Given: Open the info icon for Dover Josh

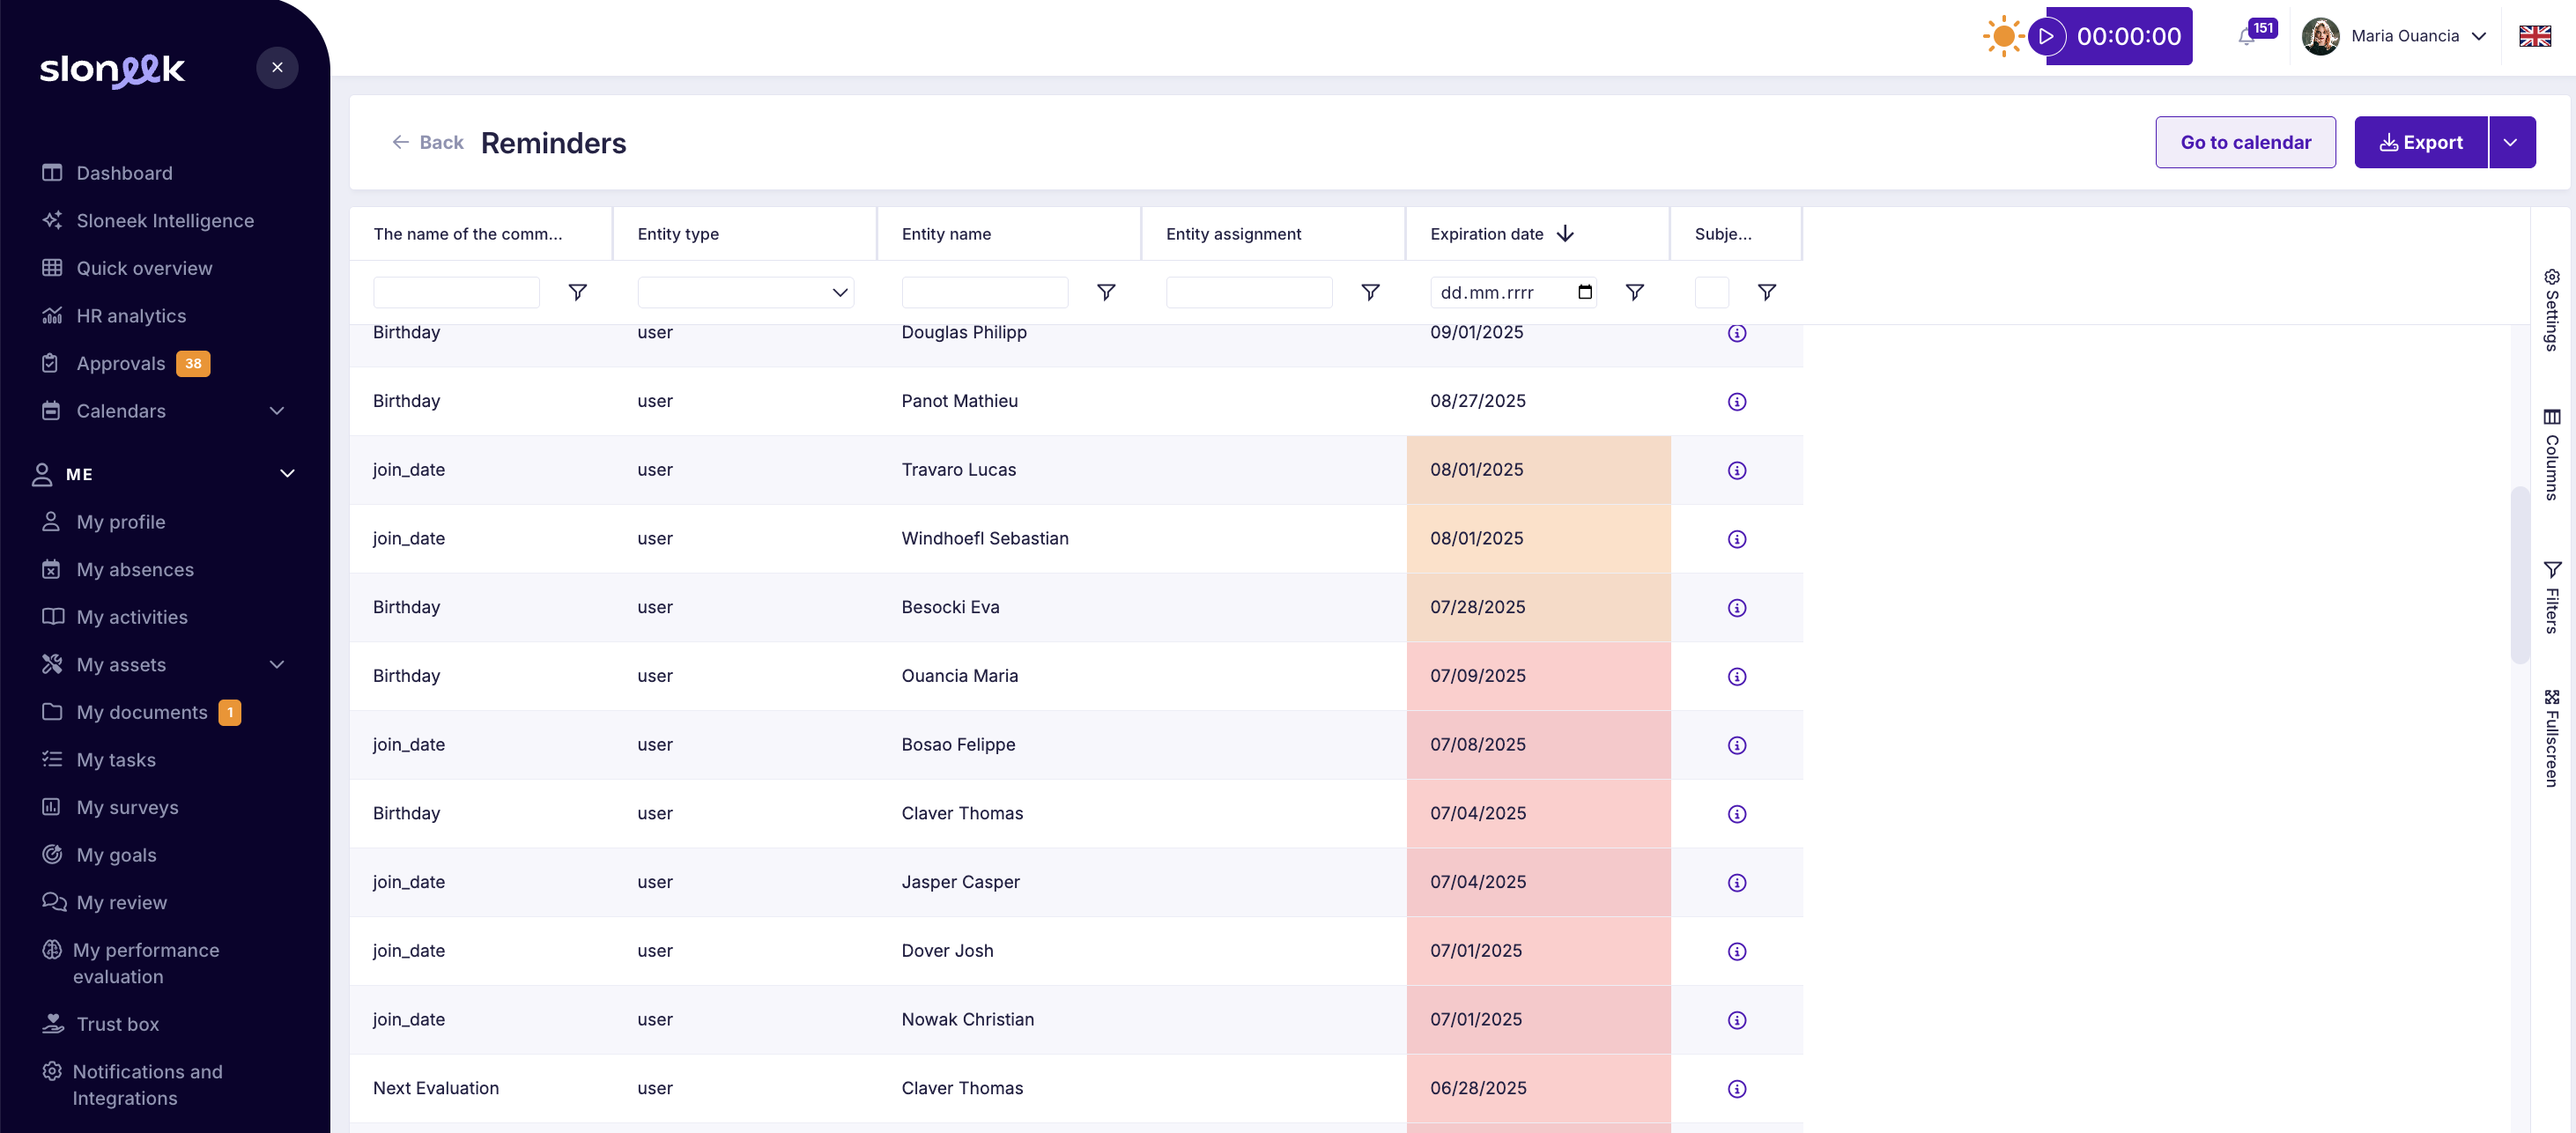Looking at the screenshot, I should (1736, 952).
